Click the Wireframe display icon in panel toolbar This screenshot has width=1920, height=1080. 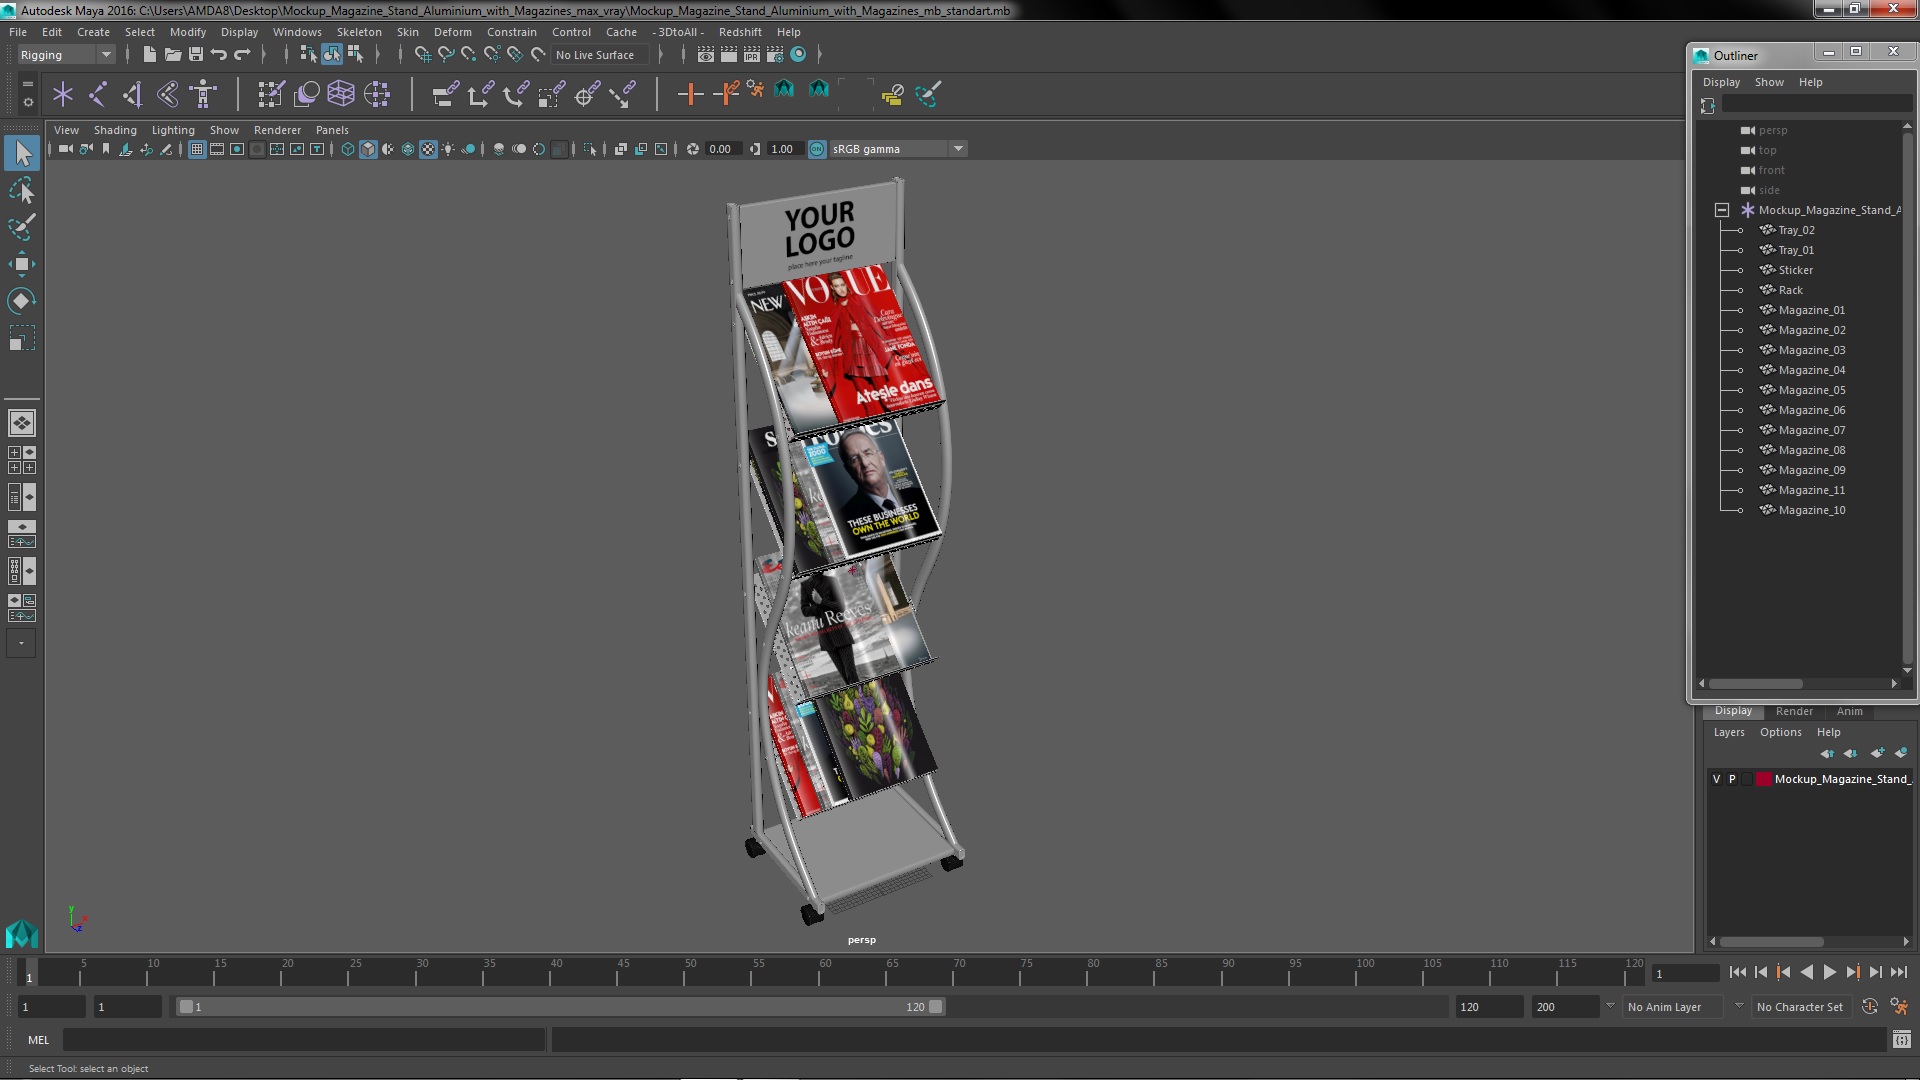click(348, 149)
